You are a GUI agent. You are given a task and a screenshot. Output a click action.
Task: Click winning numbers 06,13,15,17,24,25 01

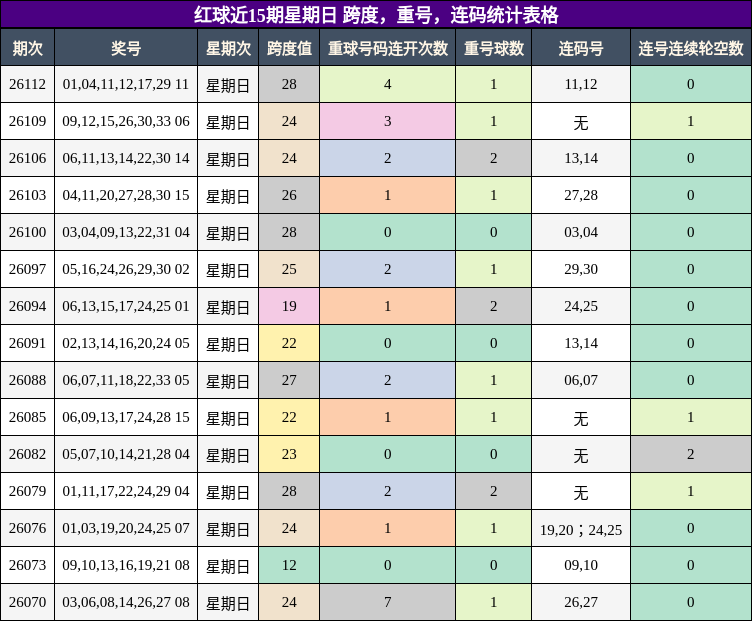(x=126, y=306)
